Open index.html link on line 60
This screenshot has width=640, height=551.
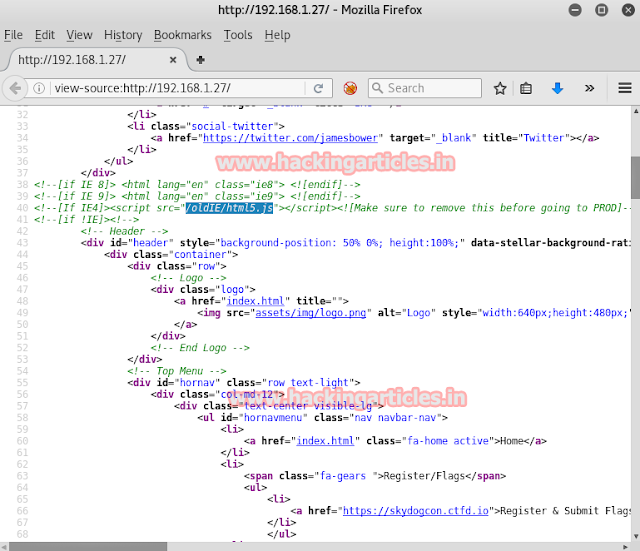pyautogui.click(x=325, y=441)
